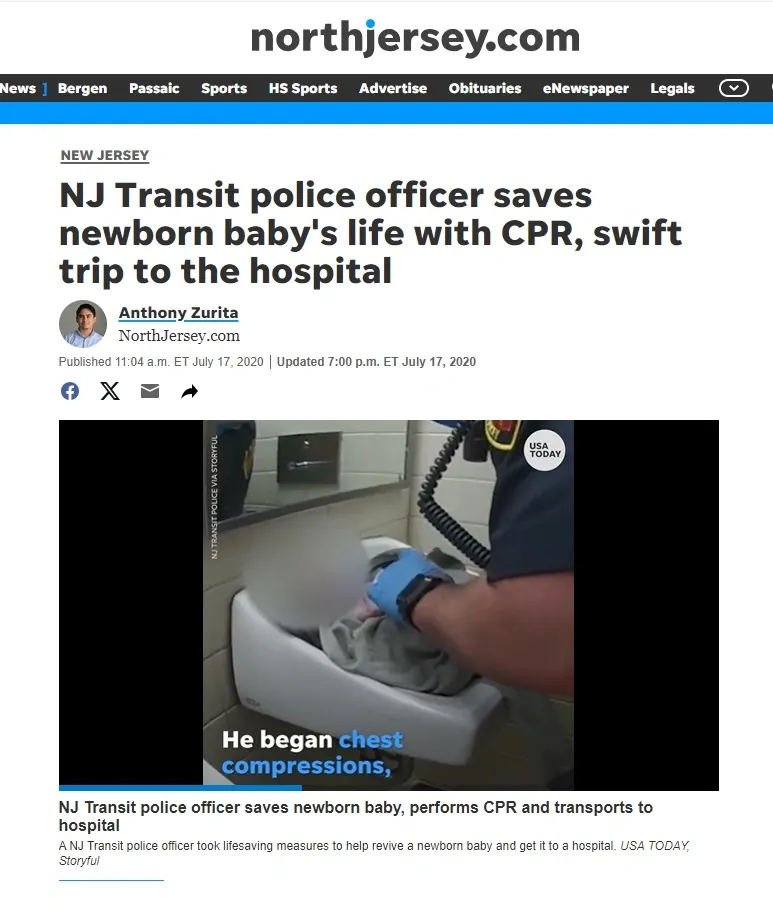
Task: Share article via email envelope icon
Action: tap(150, 391)
